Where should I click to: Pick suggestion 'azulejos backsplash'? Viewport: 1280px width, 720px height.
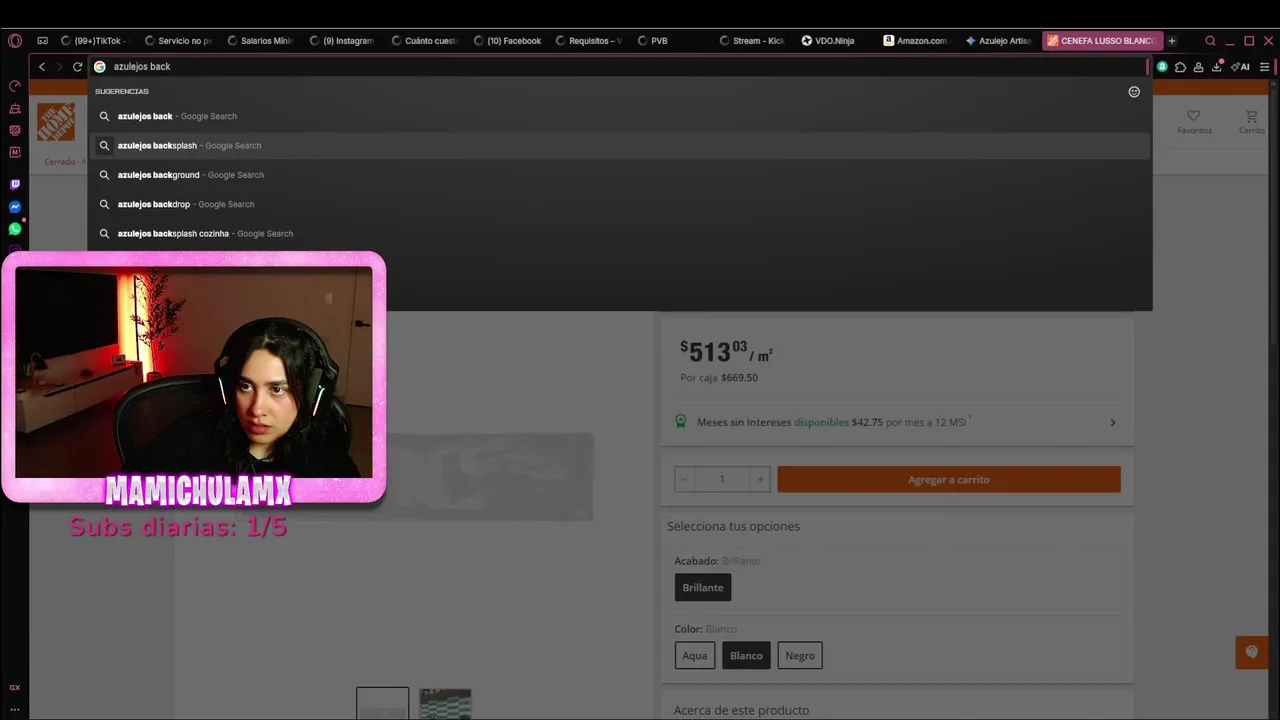pos(620,146)
